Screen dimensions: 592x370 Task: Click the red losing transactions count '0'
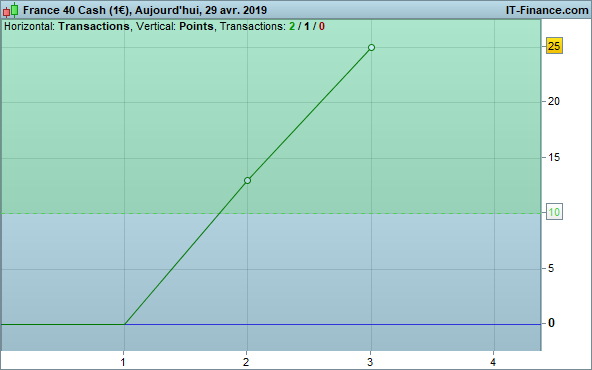322,26
